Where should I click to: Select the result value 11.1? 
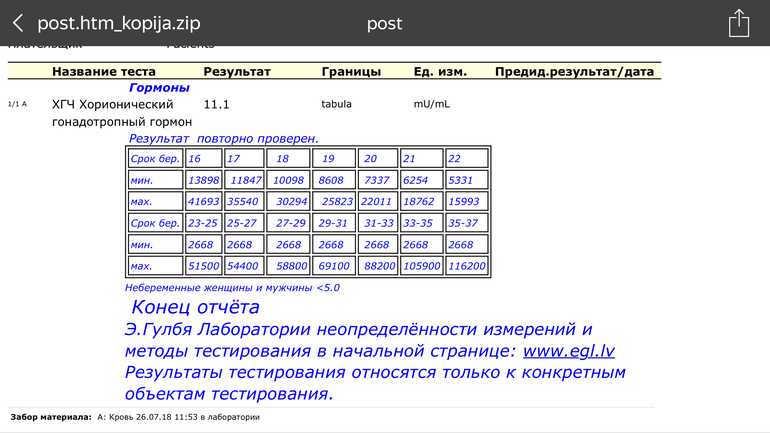217,104
